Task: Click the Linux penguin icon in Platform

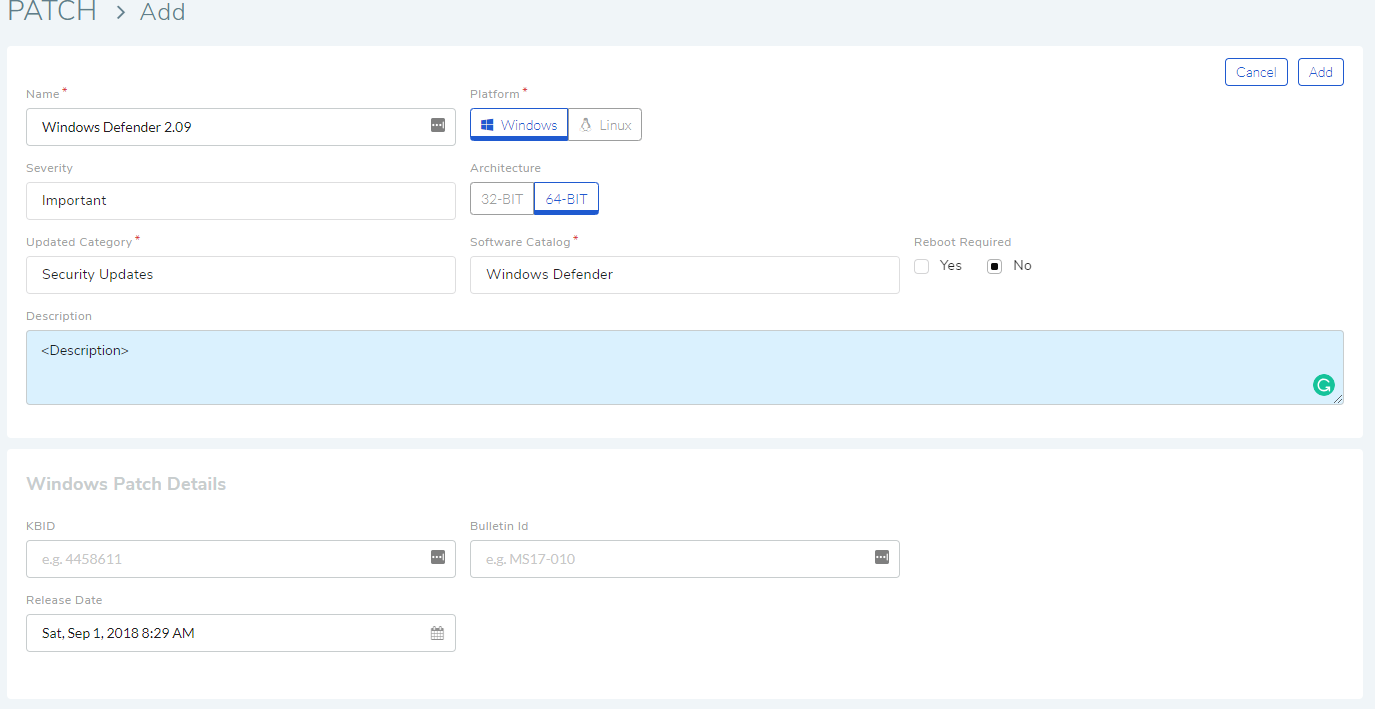Action: [x=586, y=125]
